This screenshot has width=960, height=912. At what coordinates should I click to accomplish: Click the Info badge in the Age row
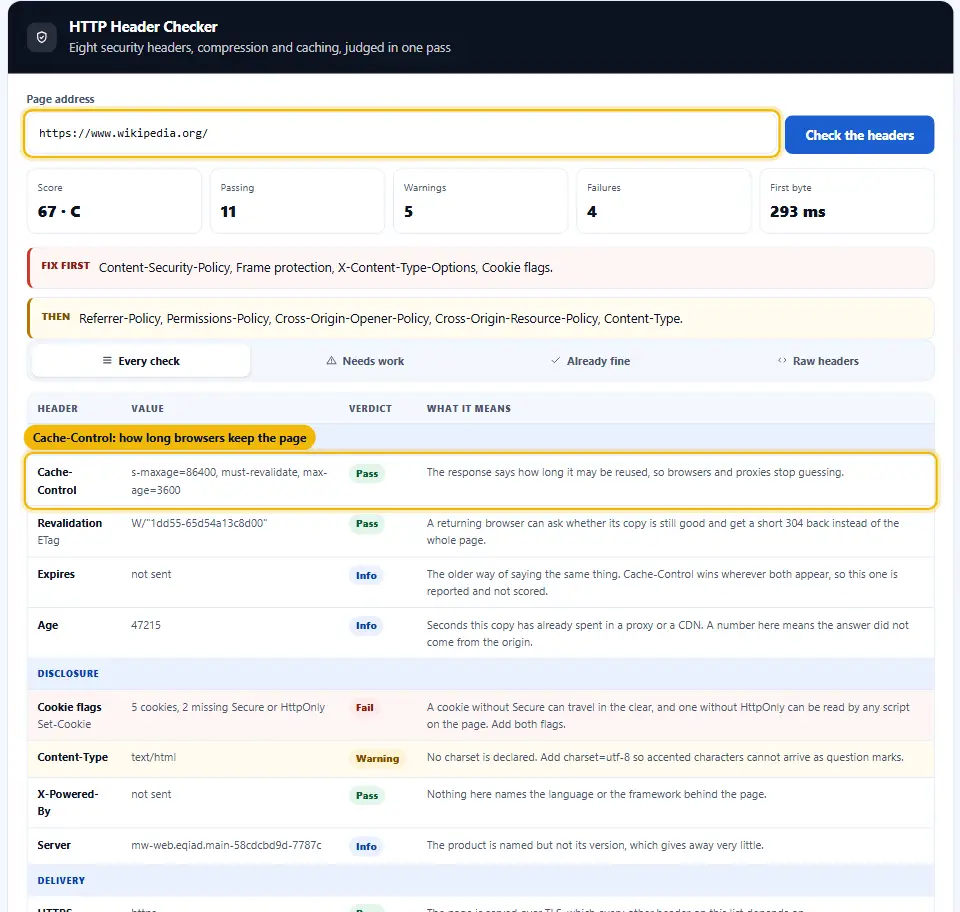[x=366, y=626]
